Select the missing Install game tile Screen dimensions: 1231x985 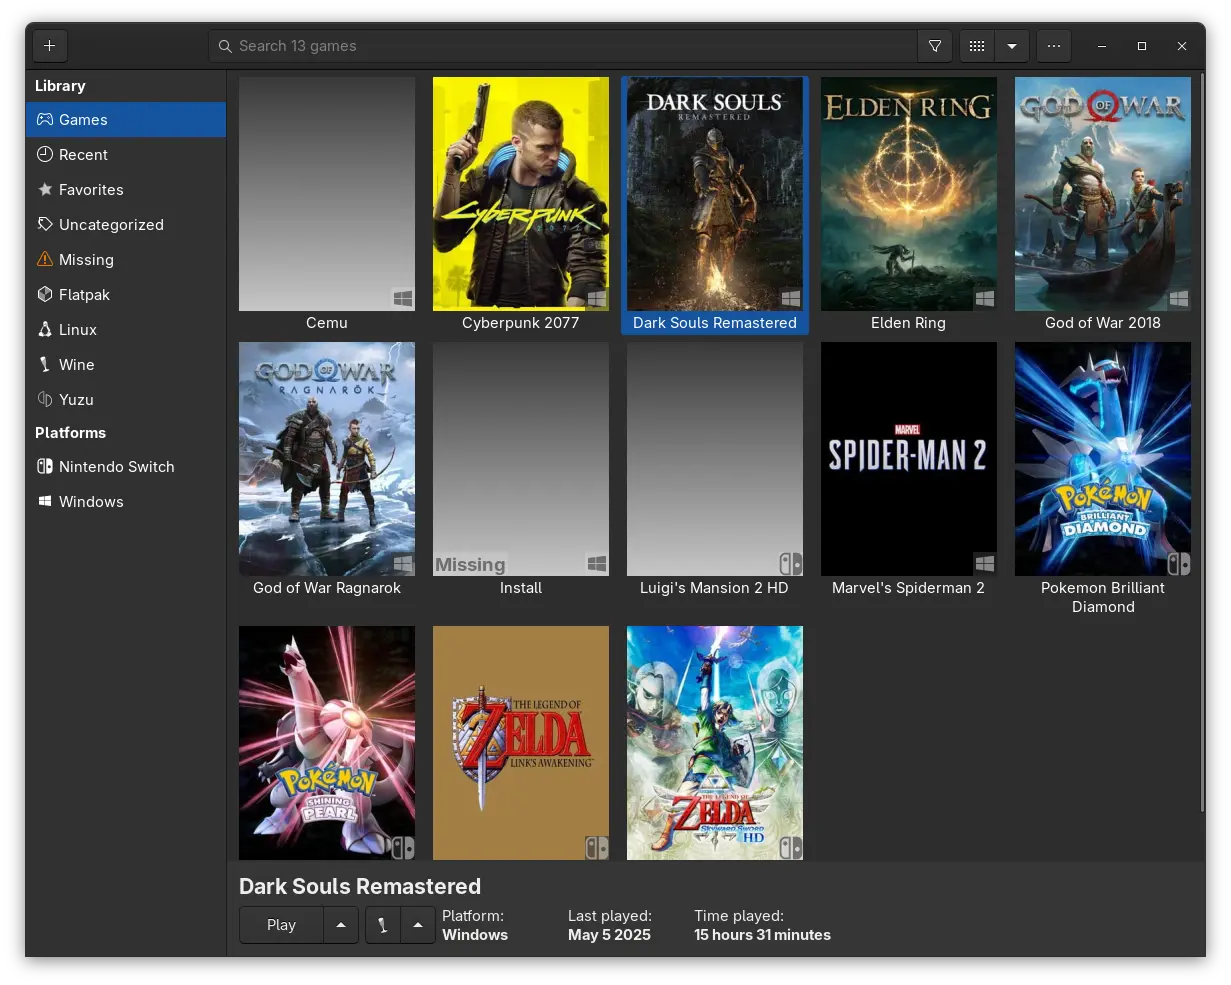(x=521, y=459)
